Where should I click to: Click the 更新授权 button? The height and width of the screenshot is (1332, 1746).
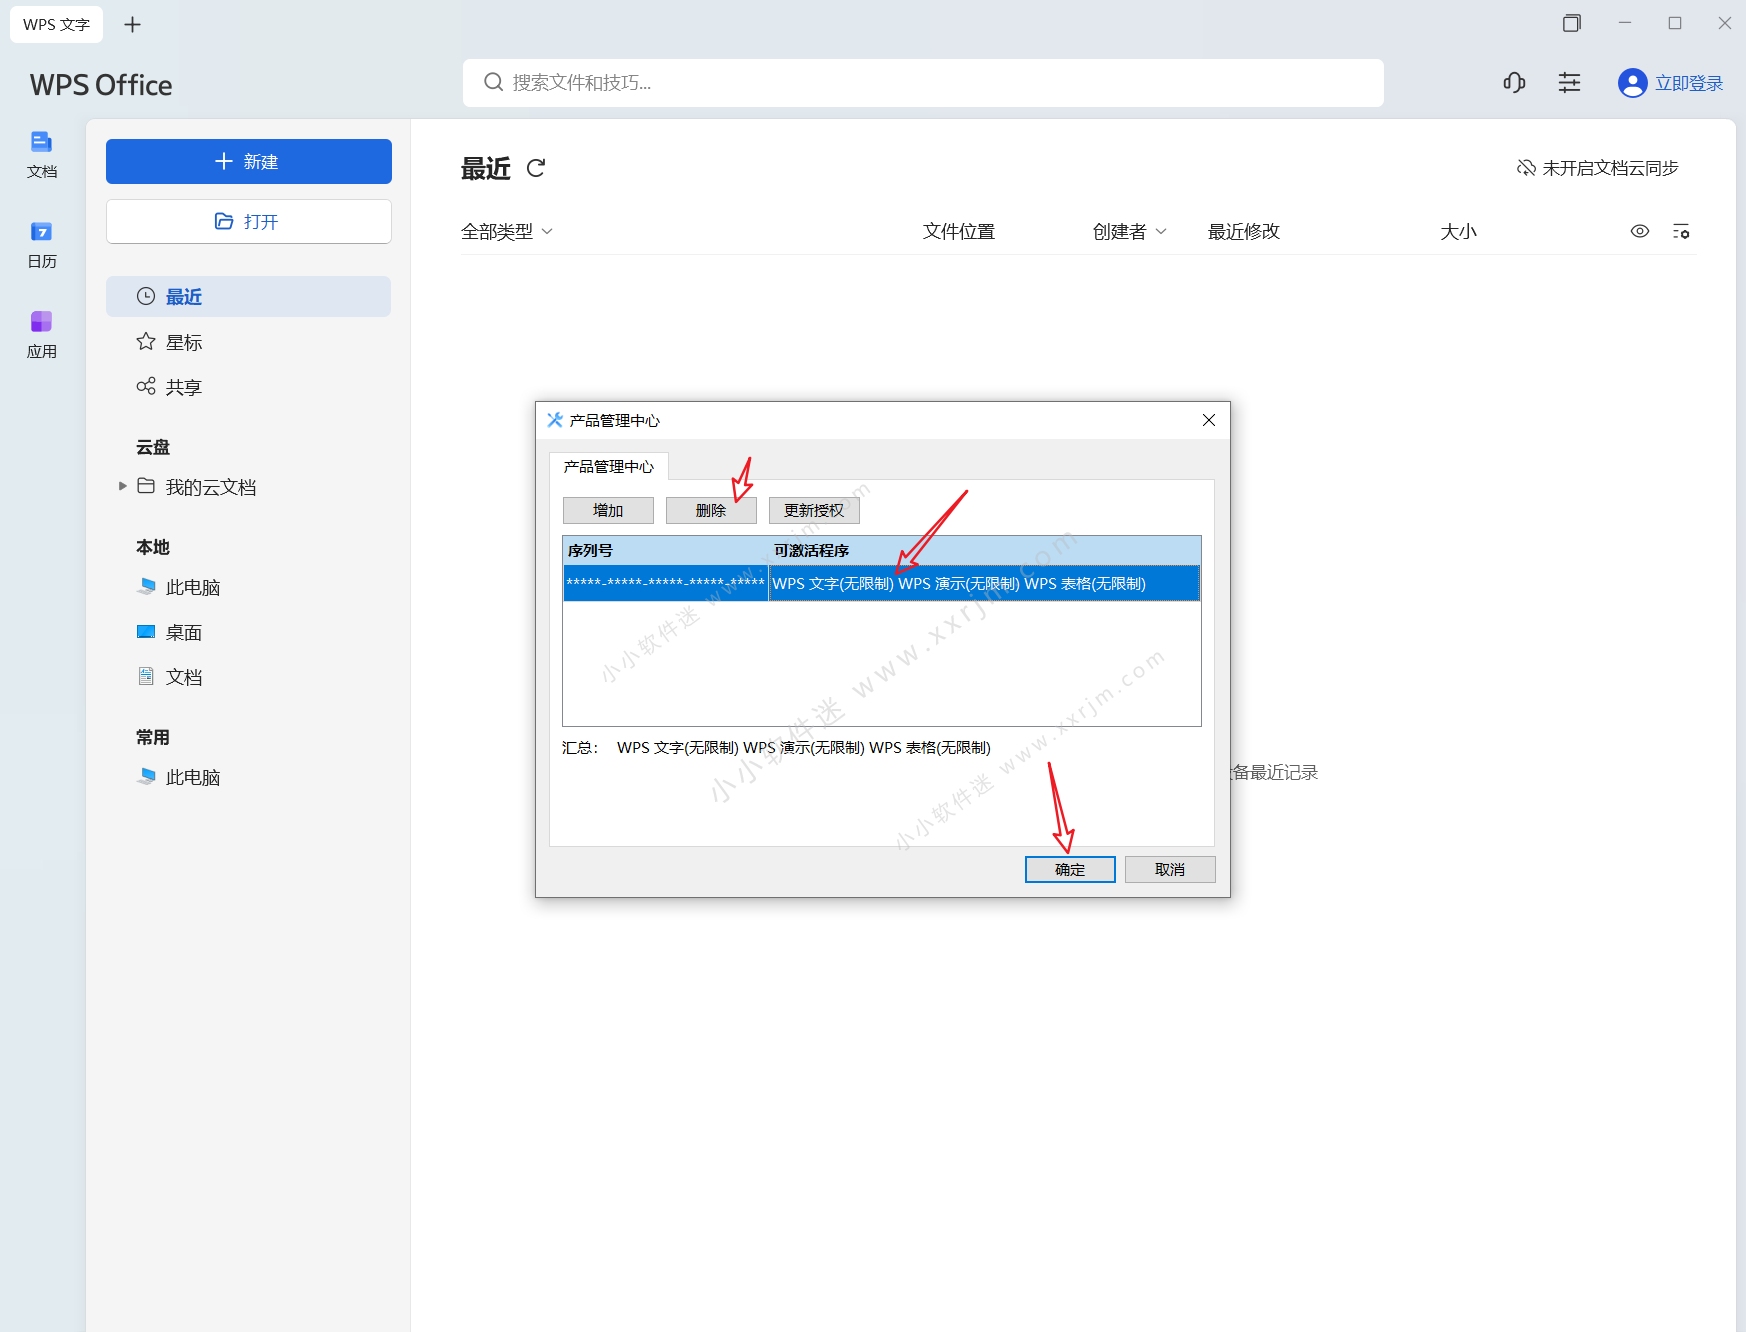pyautogui.click(x=814, y=510)
